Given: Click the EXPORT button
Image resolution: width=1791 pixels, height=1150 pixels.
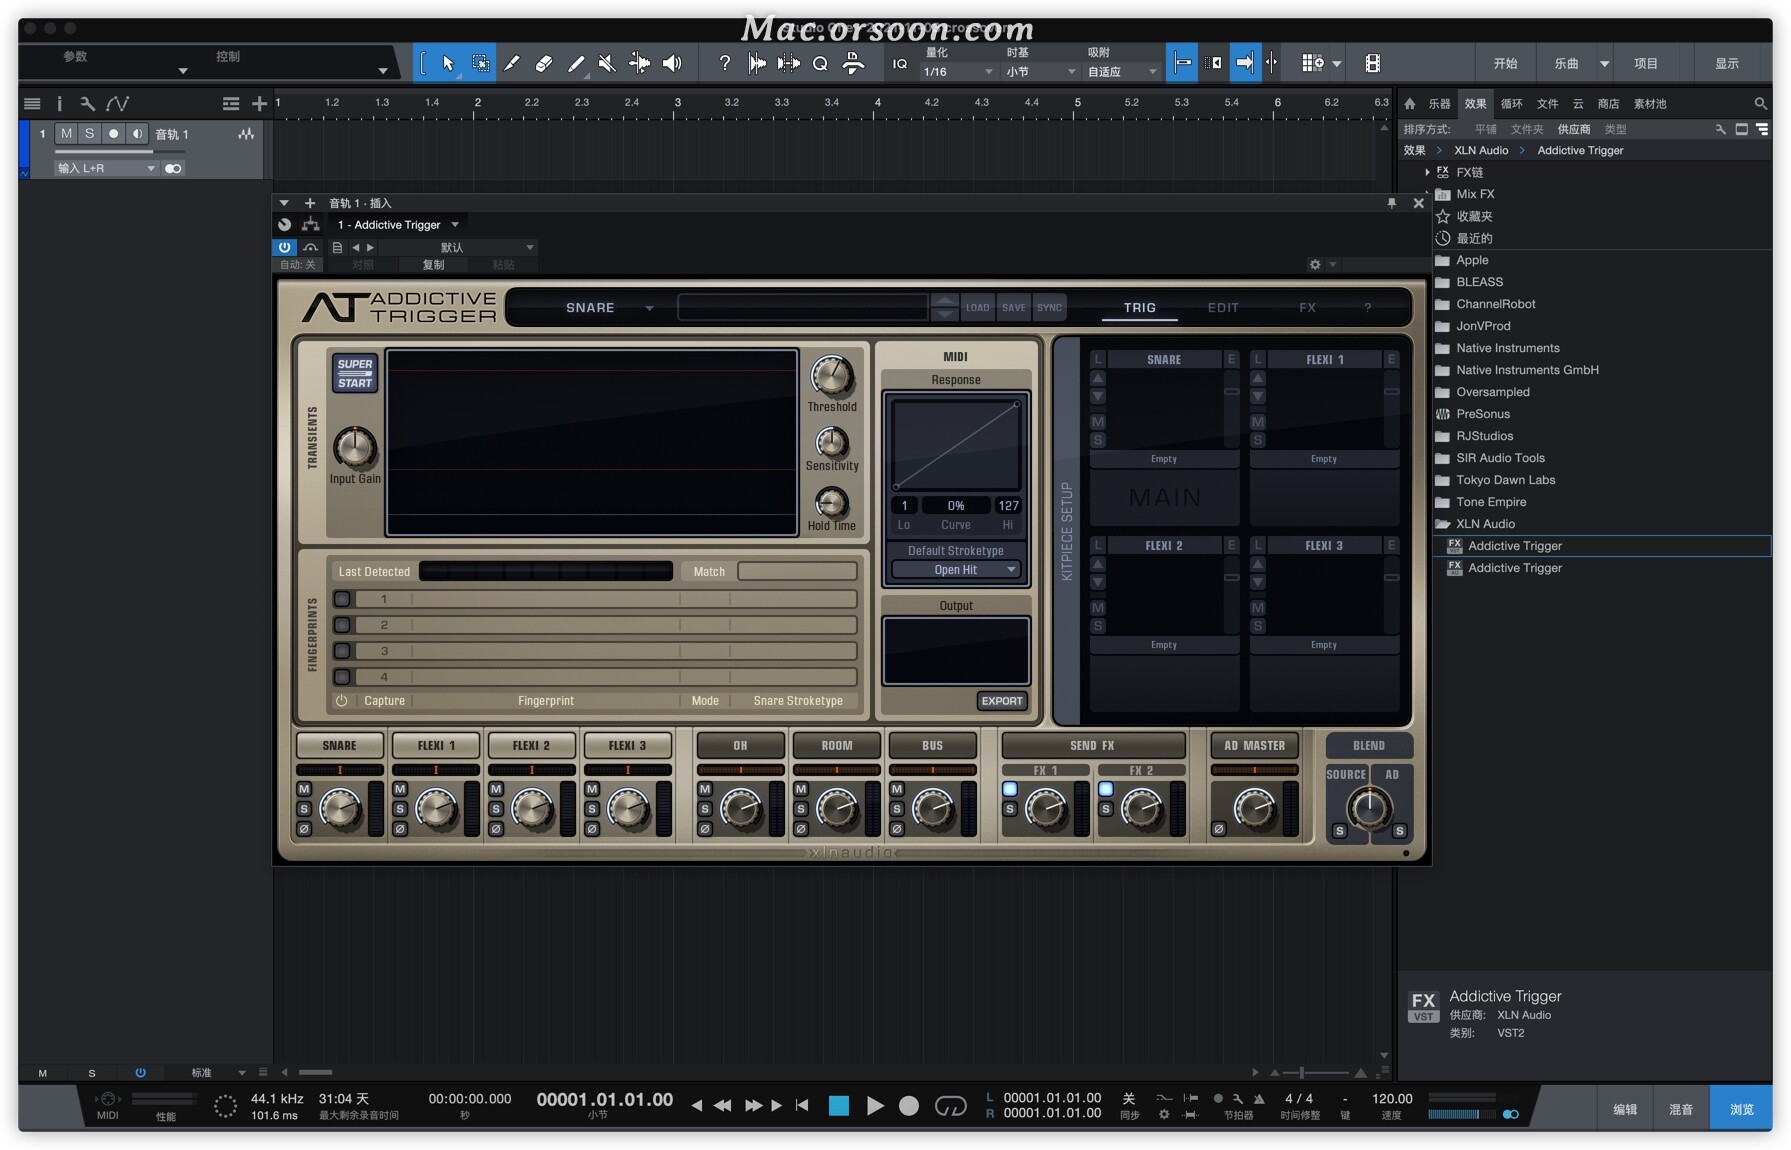Looking at the screenshot, I should click(1002, 701).
